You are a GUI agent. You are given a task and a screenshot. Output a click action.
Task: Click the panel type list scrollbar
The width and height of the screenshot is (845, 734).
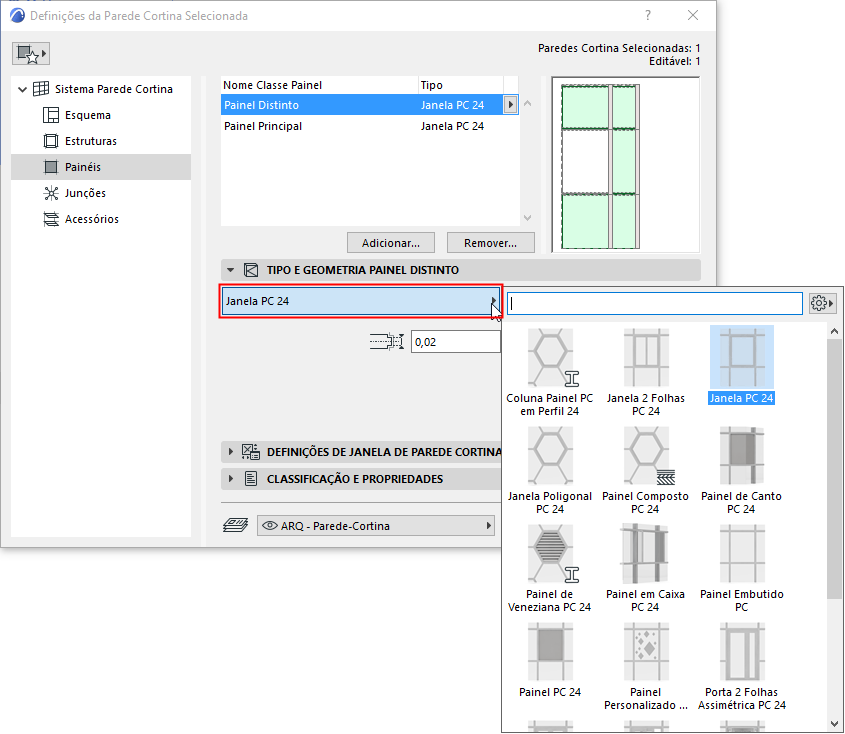tap(834, 469)
